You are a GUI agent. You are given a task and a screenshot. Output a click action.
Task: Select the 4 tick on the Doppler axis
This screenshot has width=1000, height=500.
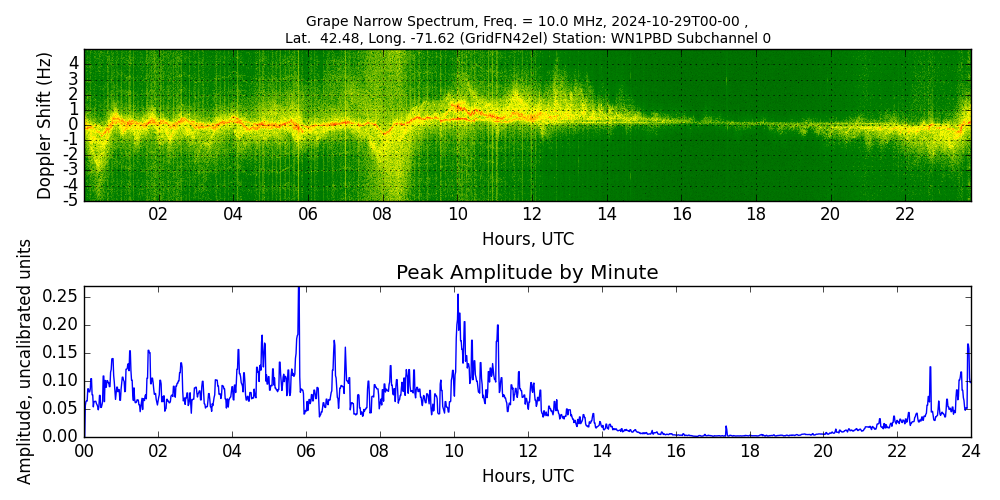coord(73,62)
